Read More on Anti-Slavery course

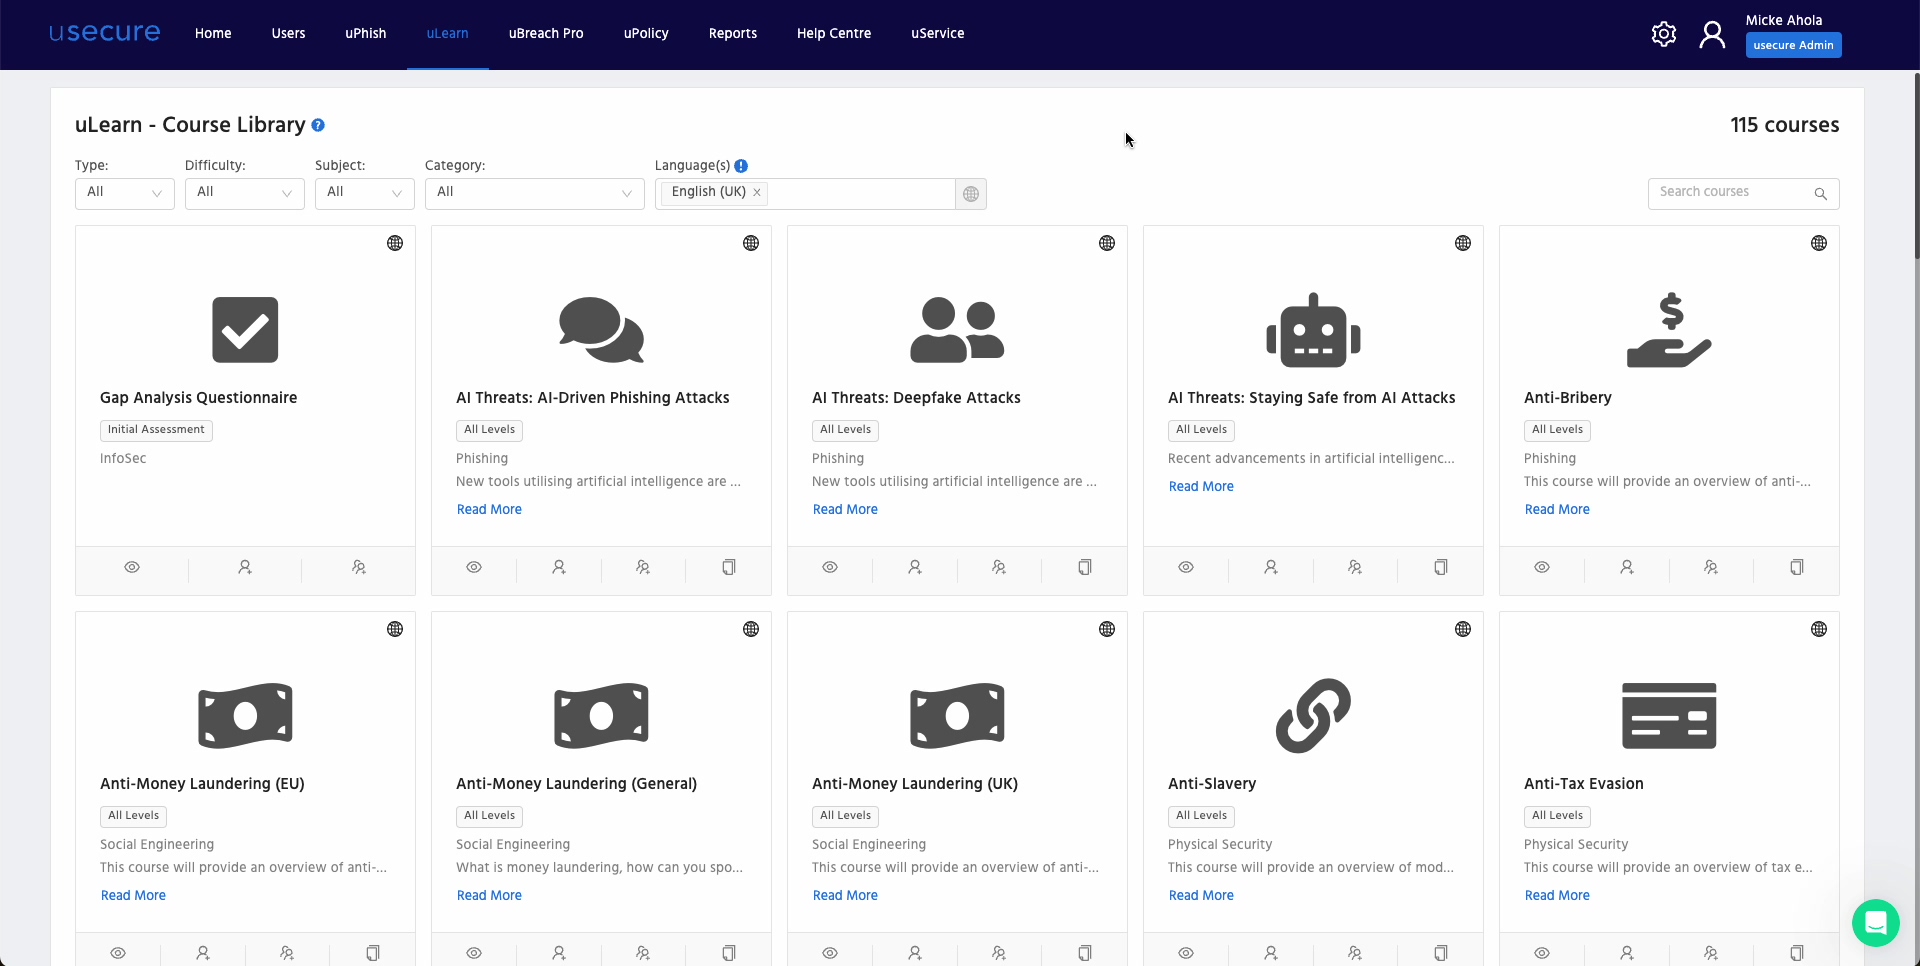[x=1201, y=896]
